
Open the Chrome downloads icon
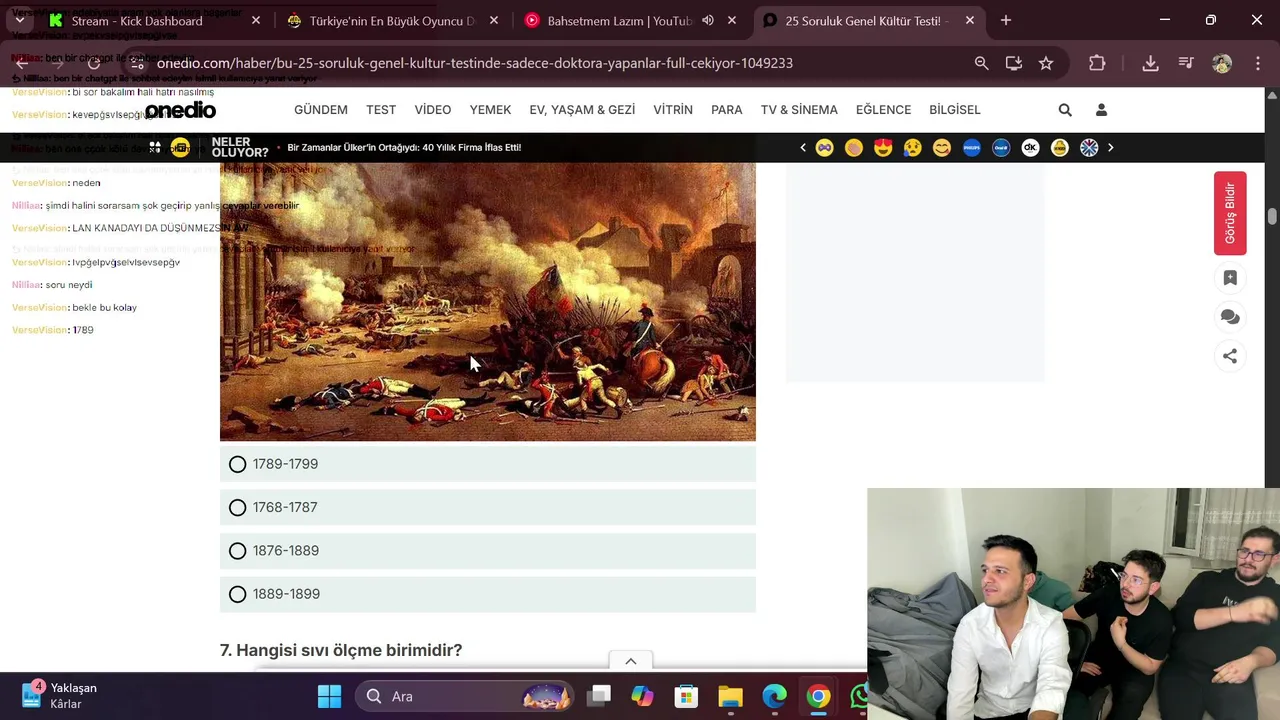click(x=1151, y=63)
